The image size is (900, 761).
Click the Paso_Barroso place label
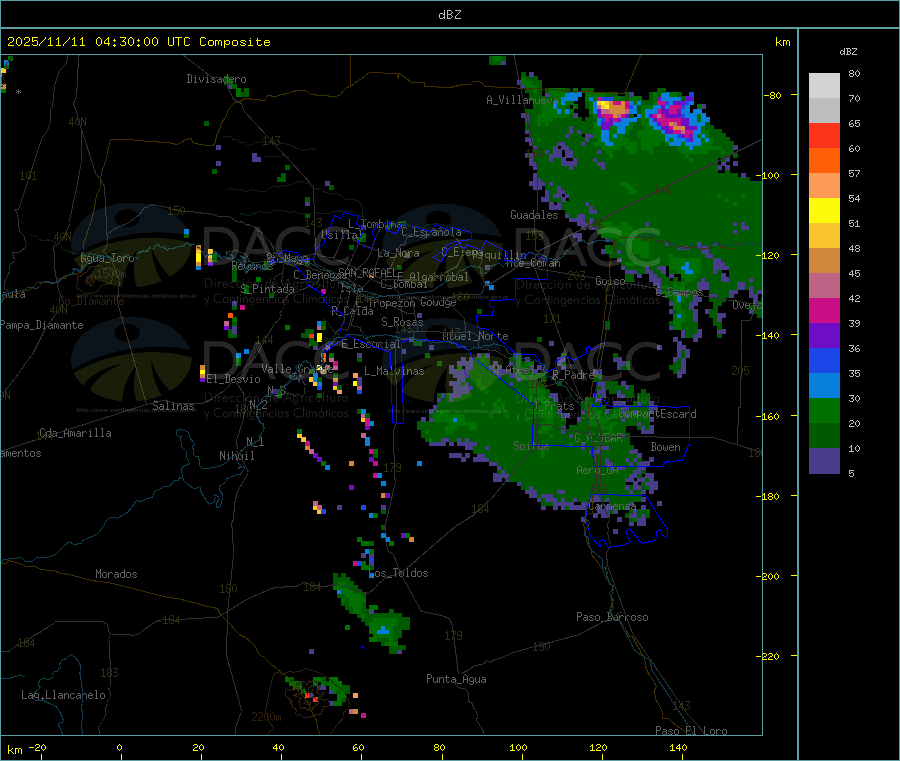click(612, 617)
